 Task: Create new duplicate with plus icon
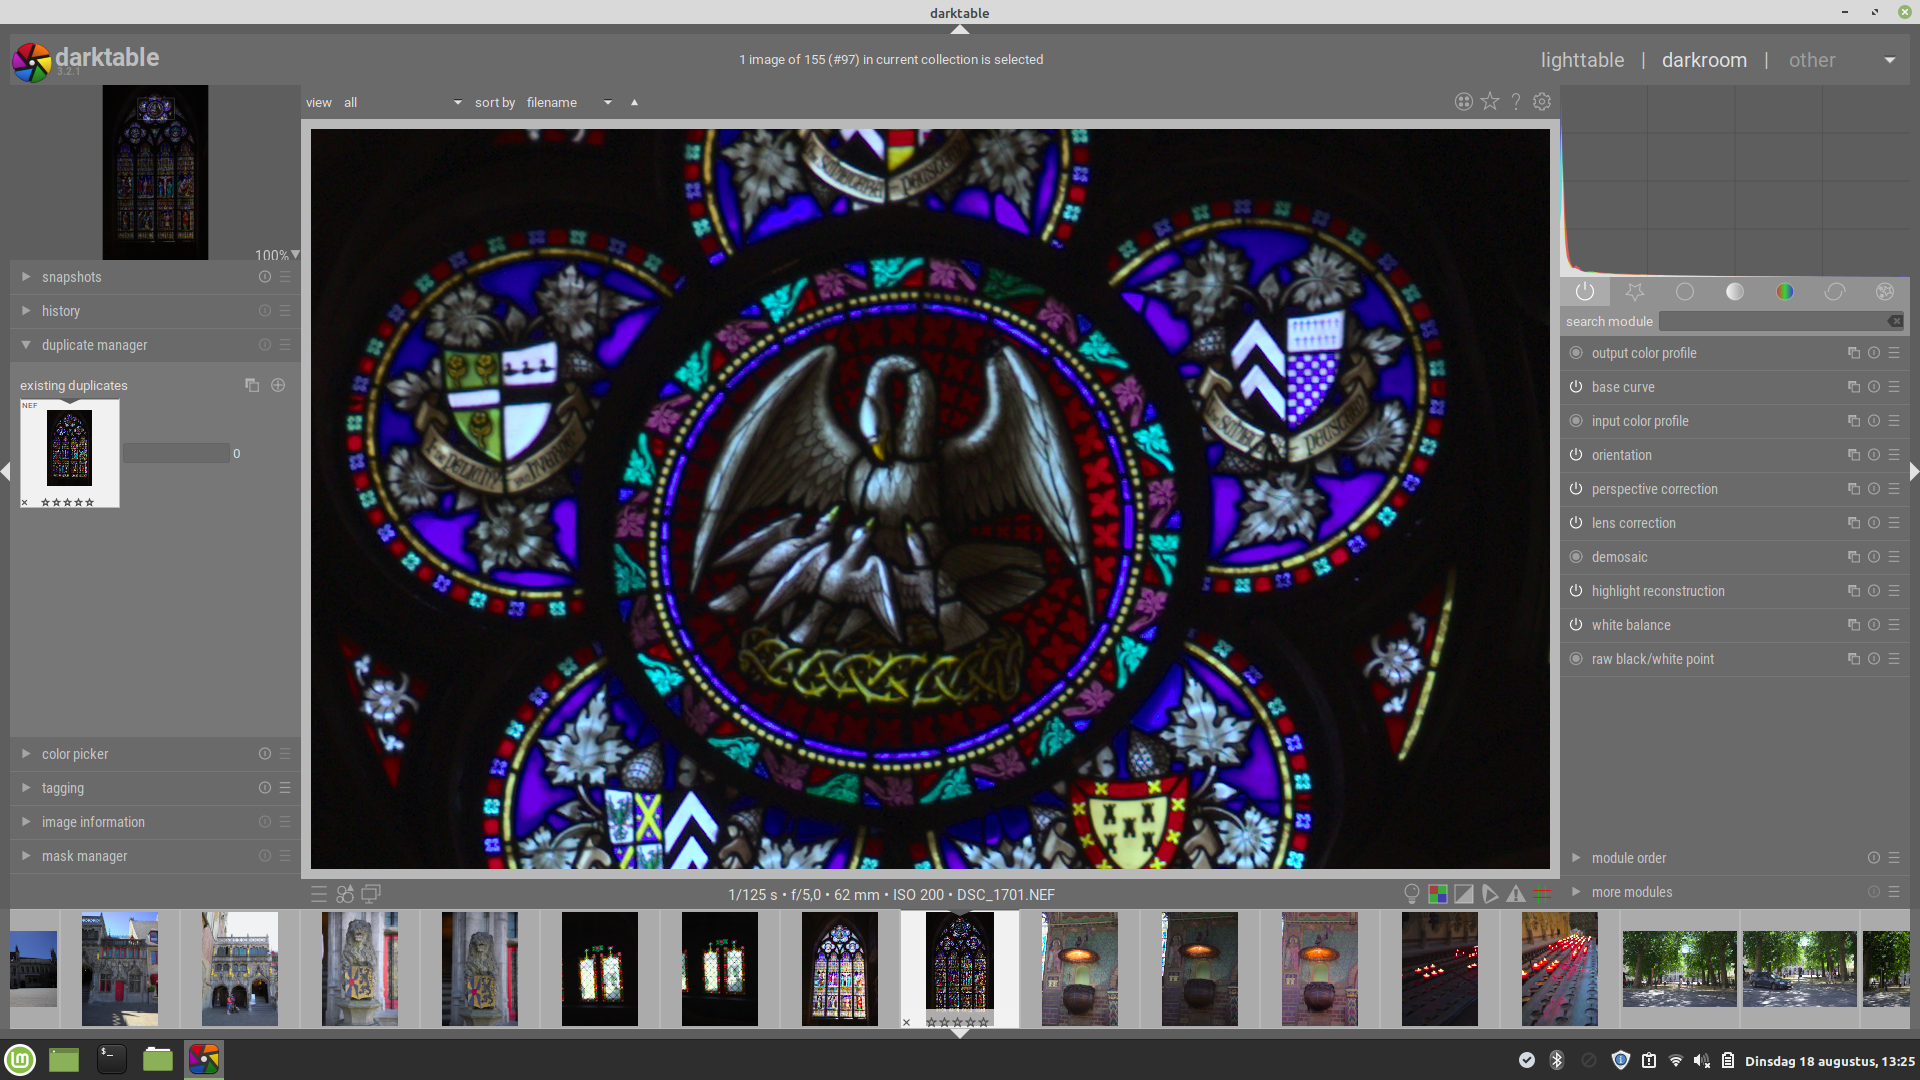[278, 385]
